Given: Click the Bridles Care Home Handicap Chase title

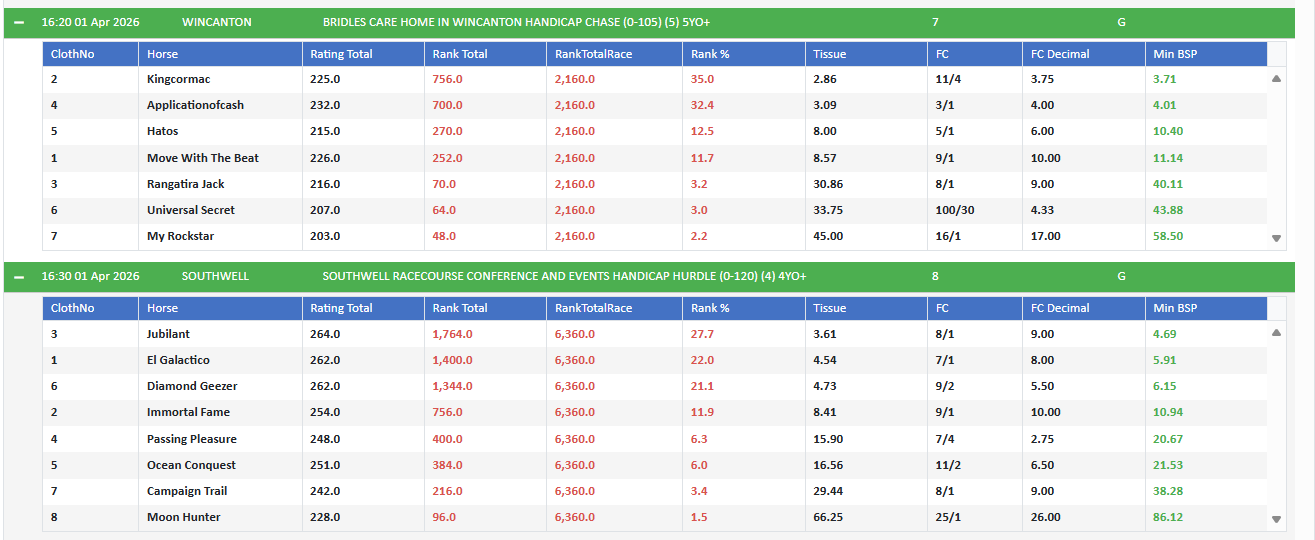Looking at the screenshot, I should click(516, 22).
